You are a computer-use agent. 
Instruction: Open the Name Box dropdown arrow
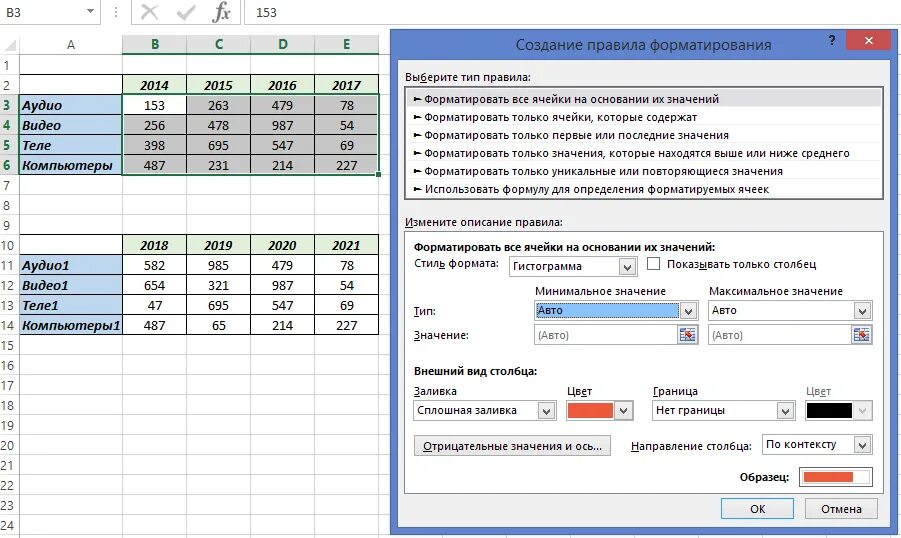click(x=90, y=11)
